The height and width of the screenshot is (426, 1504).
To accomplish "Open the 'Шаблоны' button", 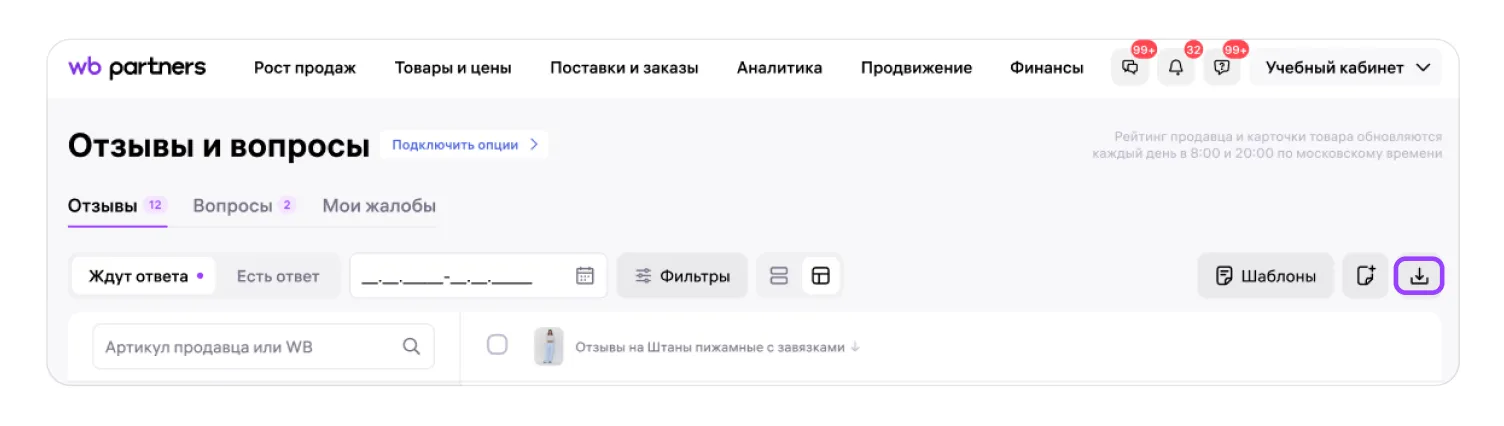I will pos(1265,276).
